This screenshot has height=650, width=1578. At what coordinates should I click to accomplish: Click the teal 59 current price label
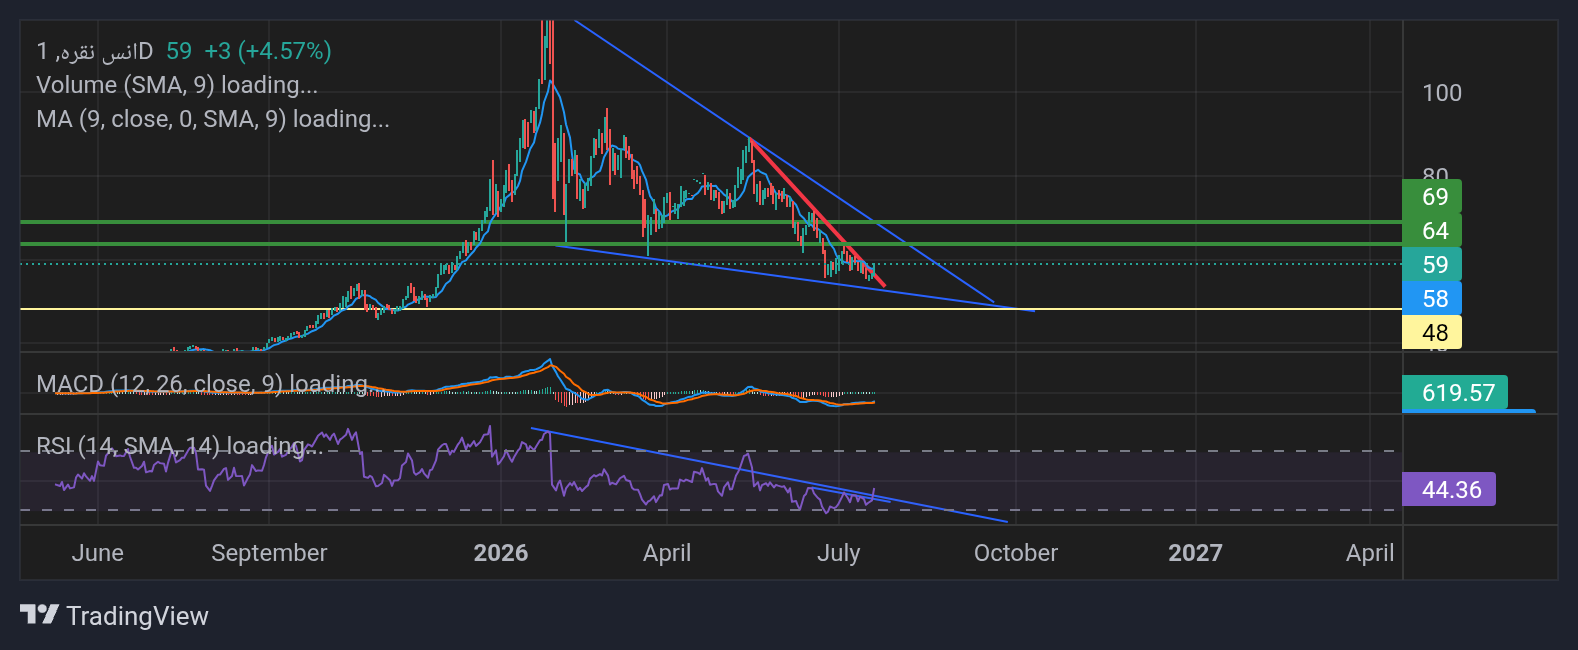[x=1432, y=265]
